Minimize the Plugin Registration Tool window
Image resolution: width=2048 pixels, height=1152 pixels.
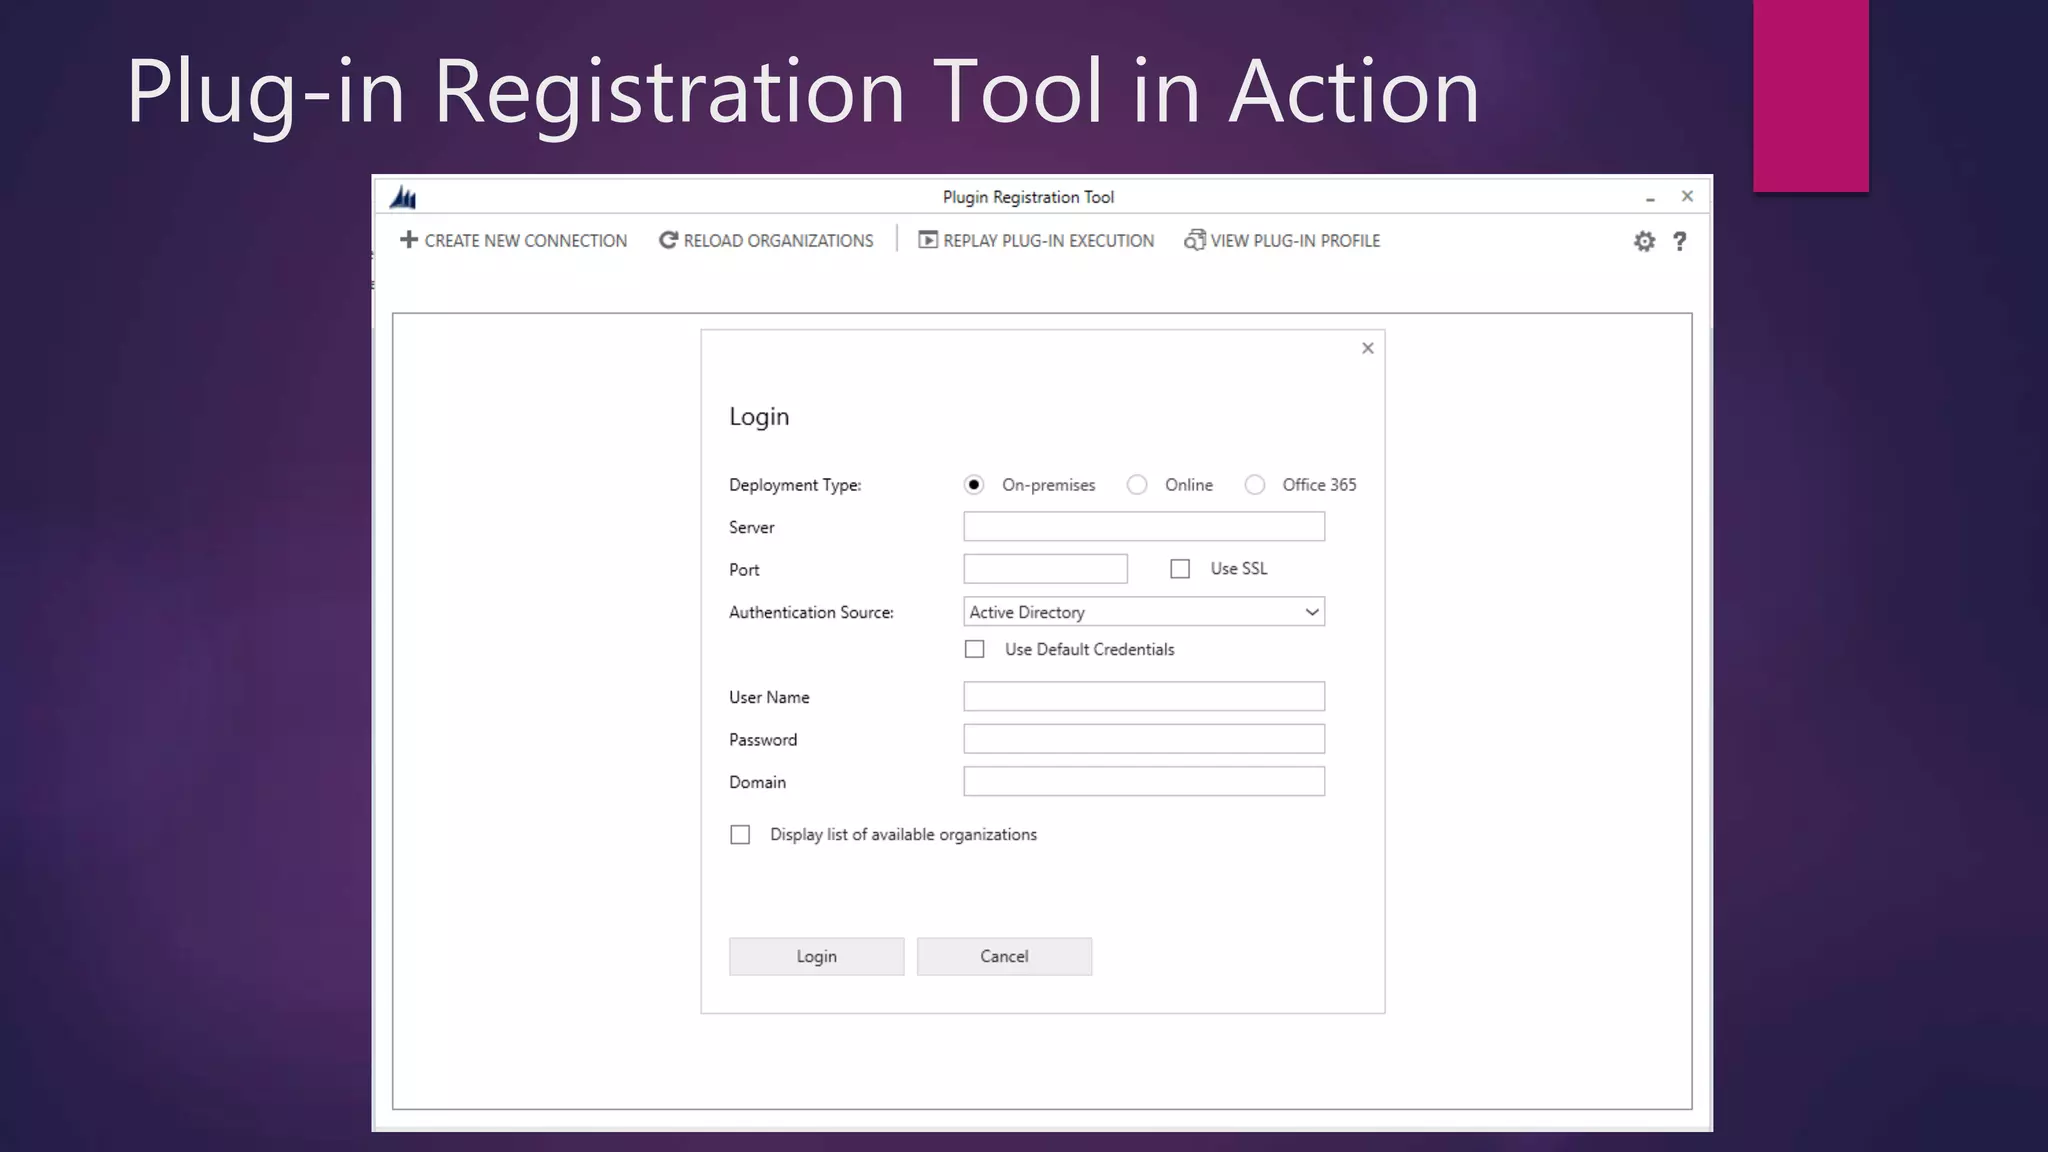pyautogui.click(x=1650, y=198)
